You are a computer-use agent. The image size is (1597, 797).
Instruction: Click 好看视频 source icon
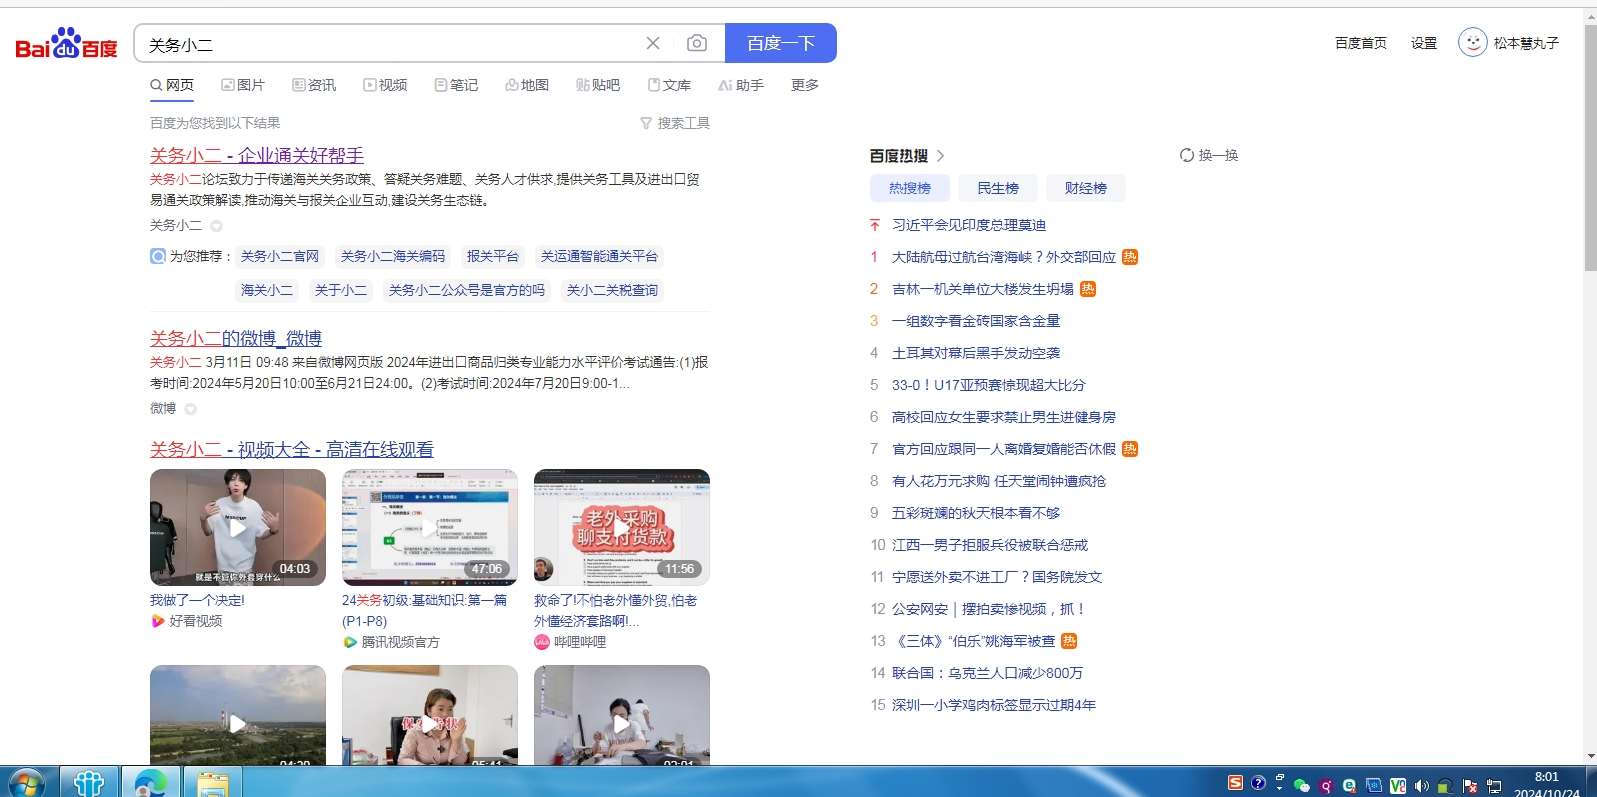point(157,621)
